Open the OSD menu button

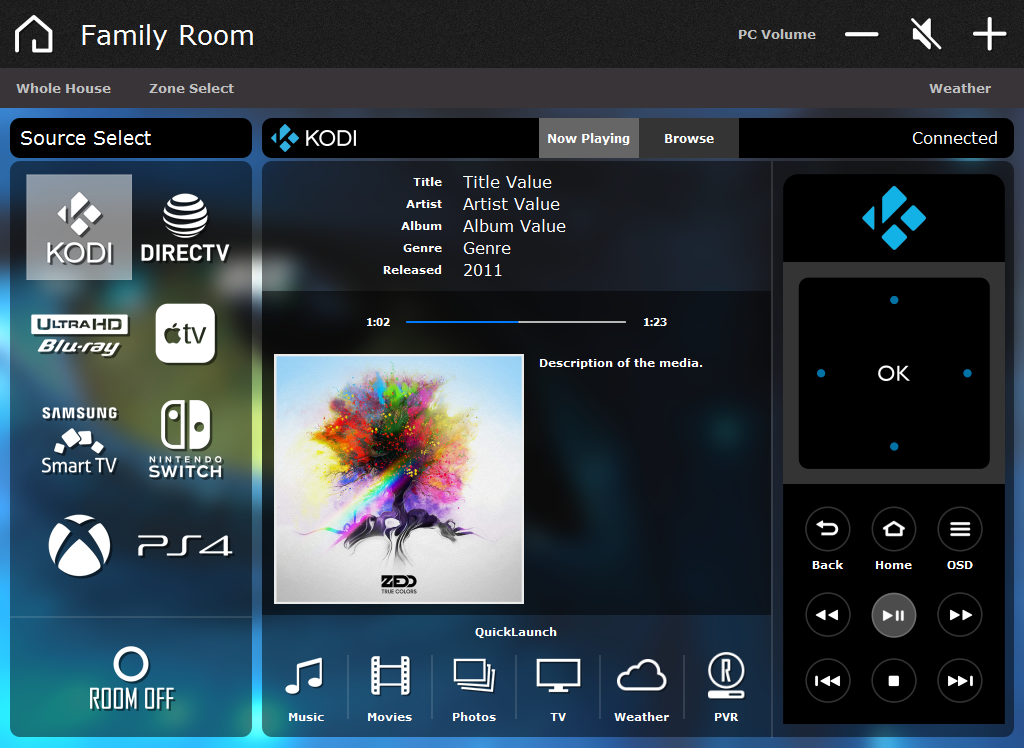[959, 529]
